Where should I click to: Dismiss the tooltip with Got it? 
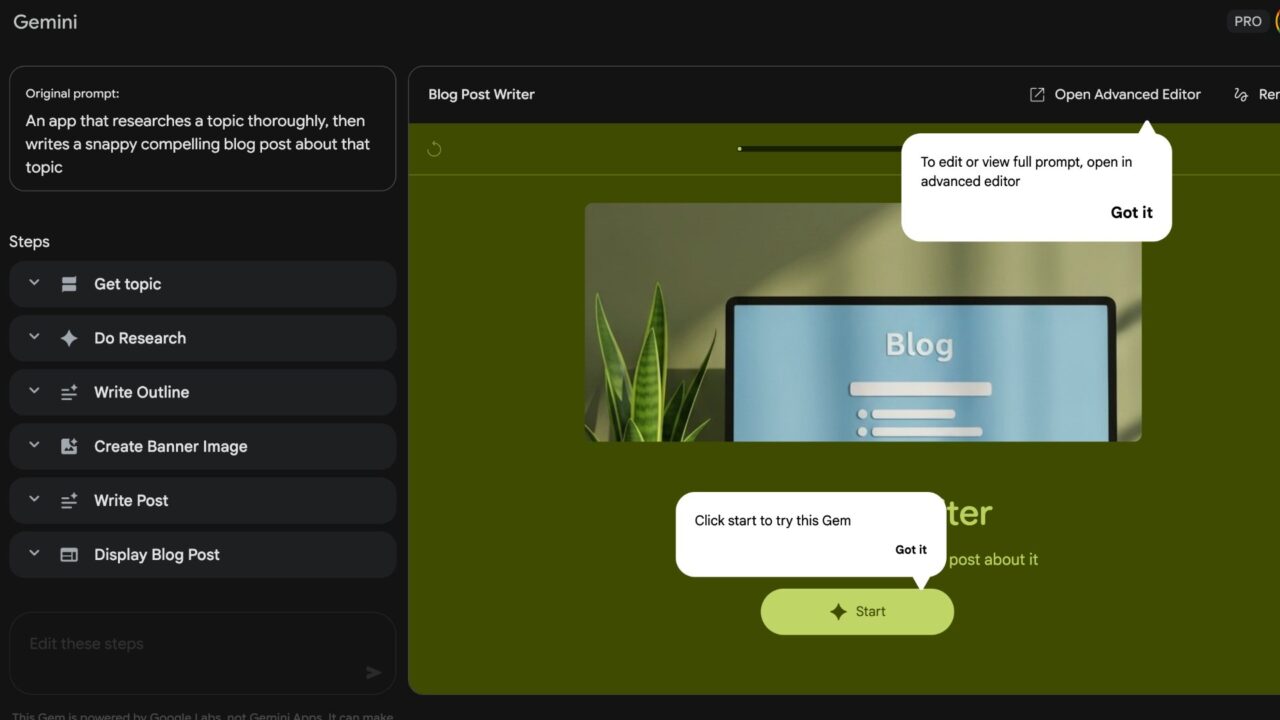[x=1131, y=212]
